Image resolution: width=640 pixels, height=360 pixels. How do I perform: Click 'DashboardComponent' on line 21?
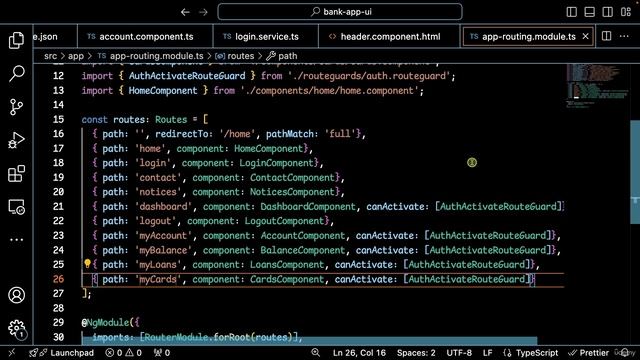(x=308, y=207)
